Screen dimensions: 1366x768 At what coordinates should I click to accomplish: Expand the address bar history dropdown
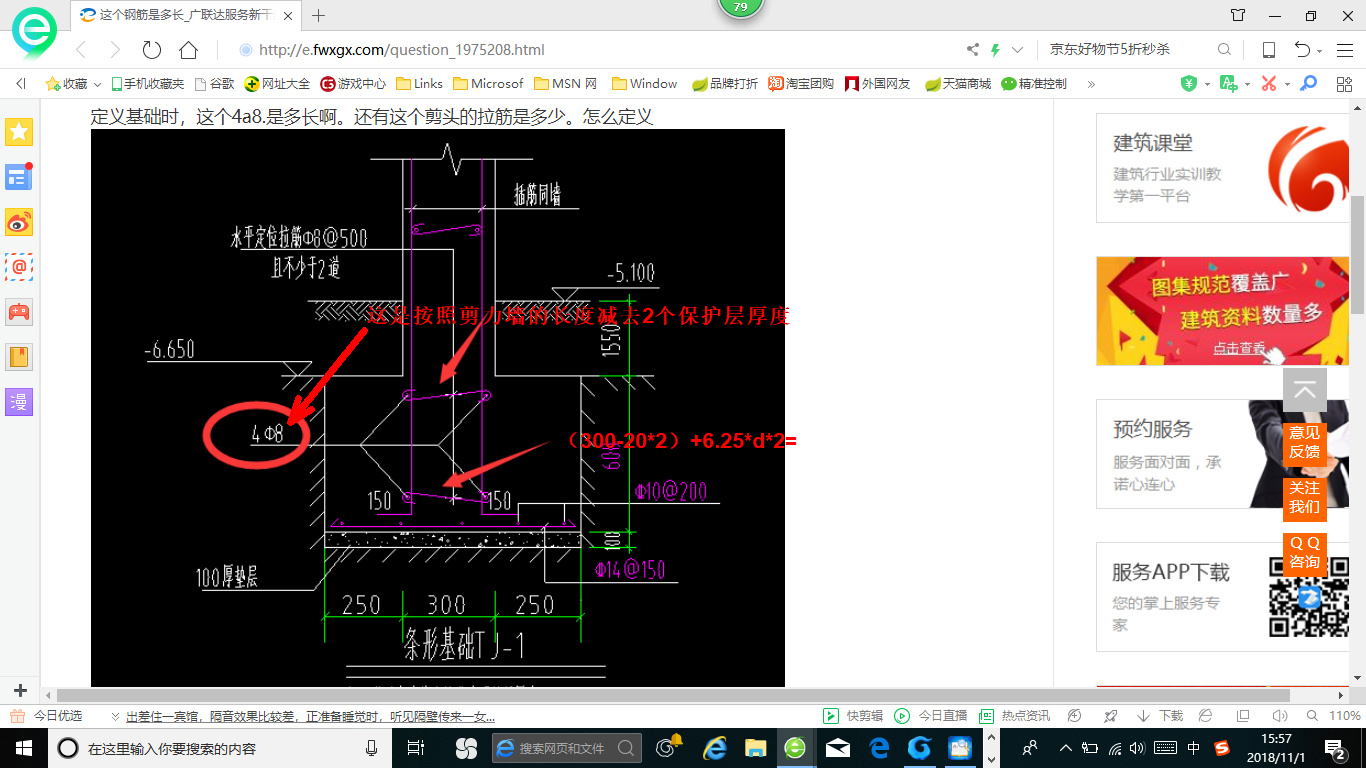pyautogui.click(x=1018, y=50)
